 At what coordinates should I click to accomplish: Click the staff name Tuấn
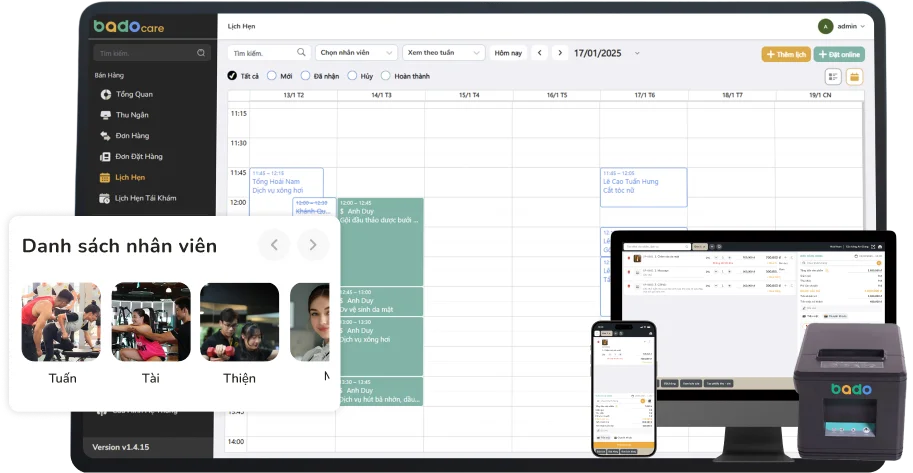point(62,379)
